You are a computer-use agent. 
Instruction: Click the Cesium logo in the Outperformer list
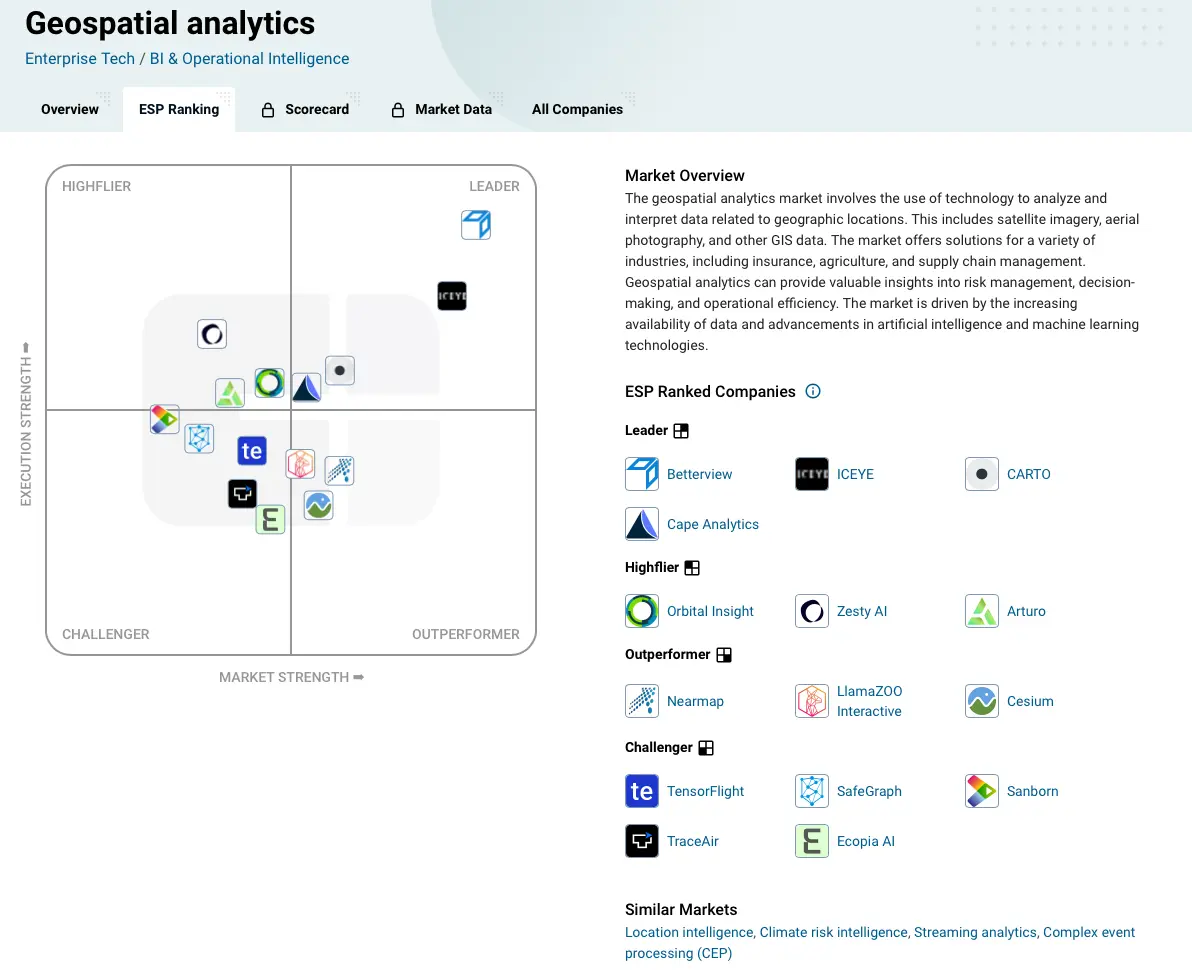(982, 701)
